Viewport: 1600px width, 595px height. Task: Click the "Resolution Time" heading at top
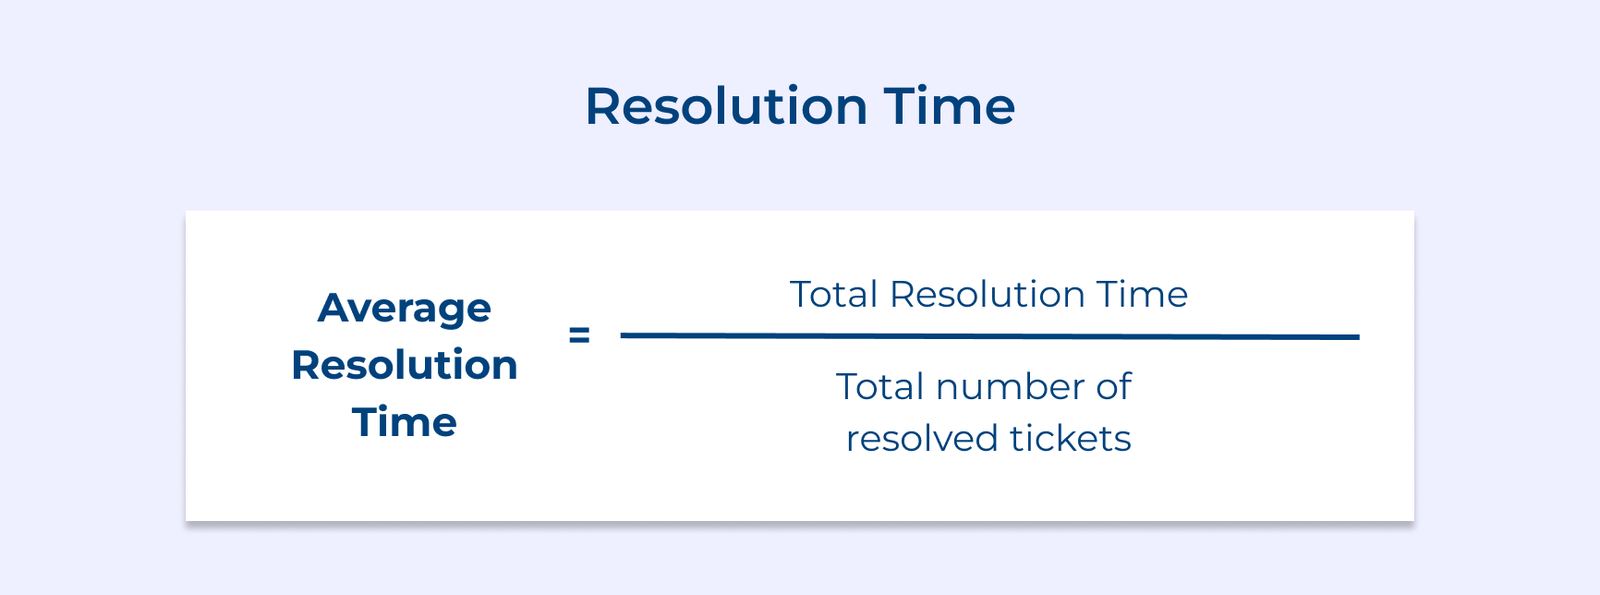click(799, 106)
